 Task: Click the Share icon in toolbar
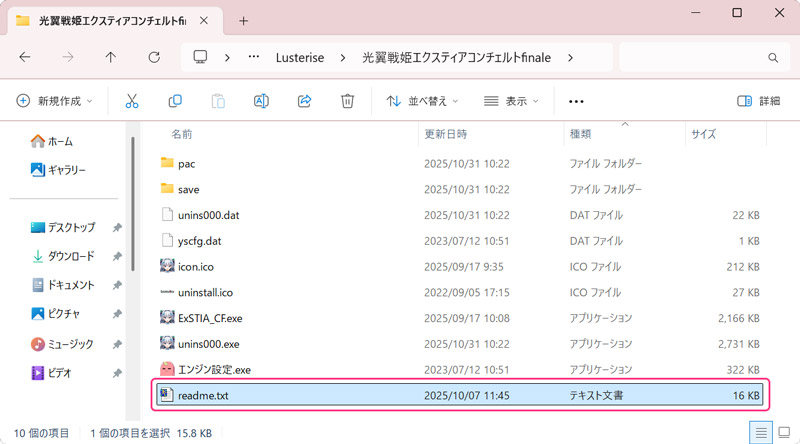[x=305, y=101]
